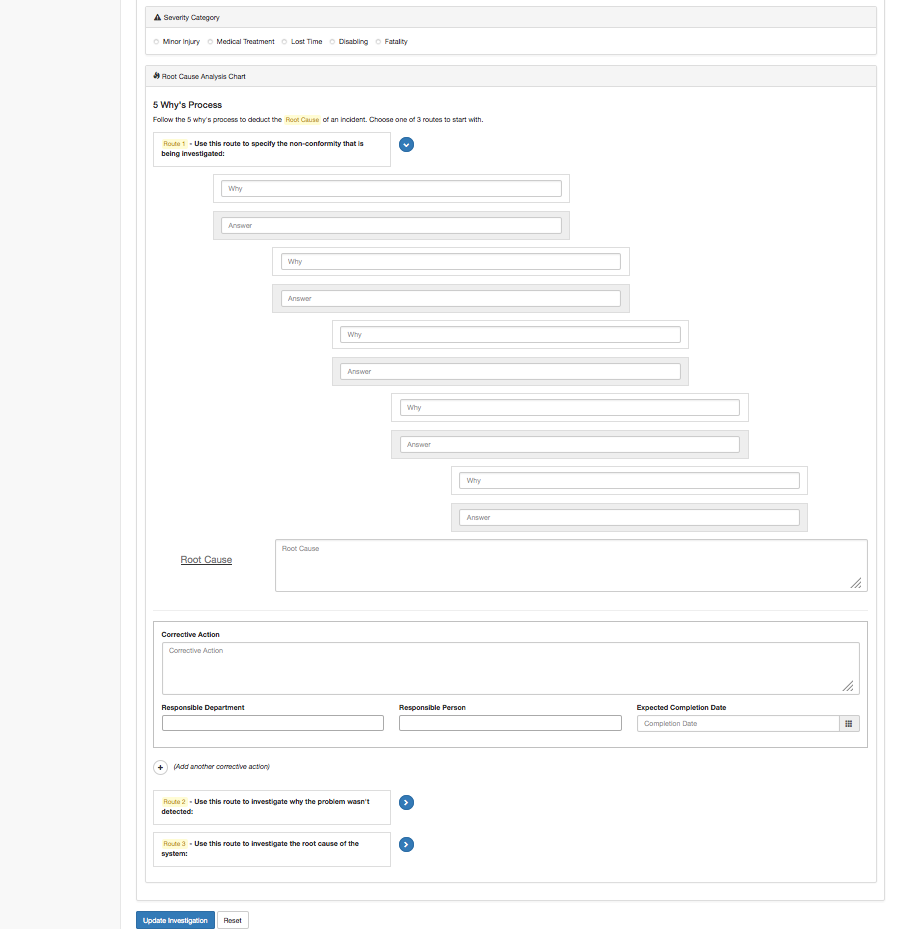Select the Disabling severity radio button
The width and height of the screenshot is (900, 929).
coord(332,42)
